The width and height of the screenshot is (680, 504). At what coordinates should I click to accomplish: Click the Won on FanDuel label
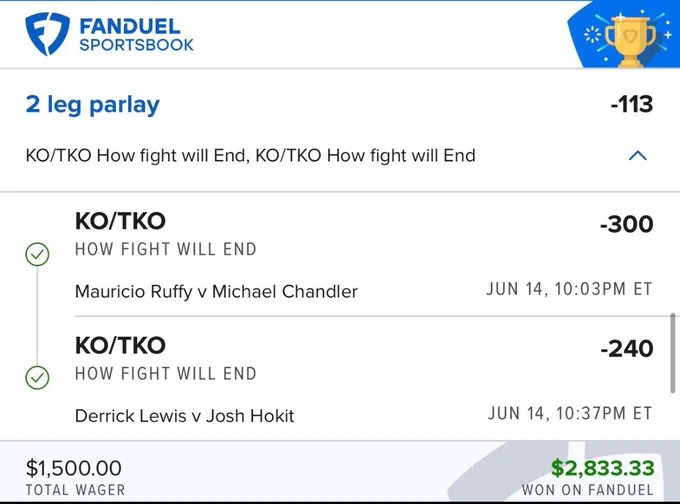tap(588, 490)
